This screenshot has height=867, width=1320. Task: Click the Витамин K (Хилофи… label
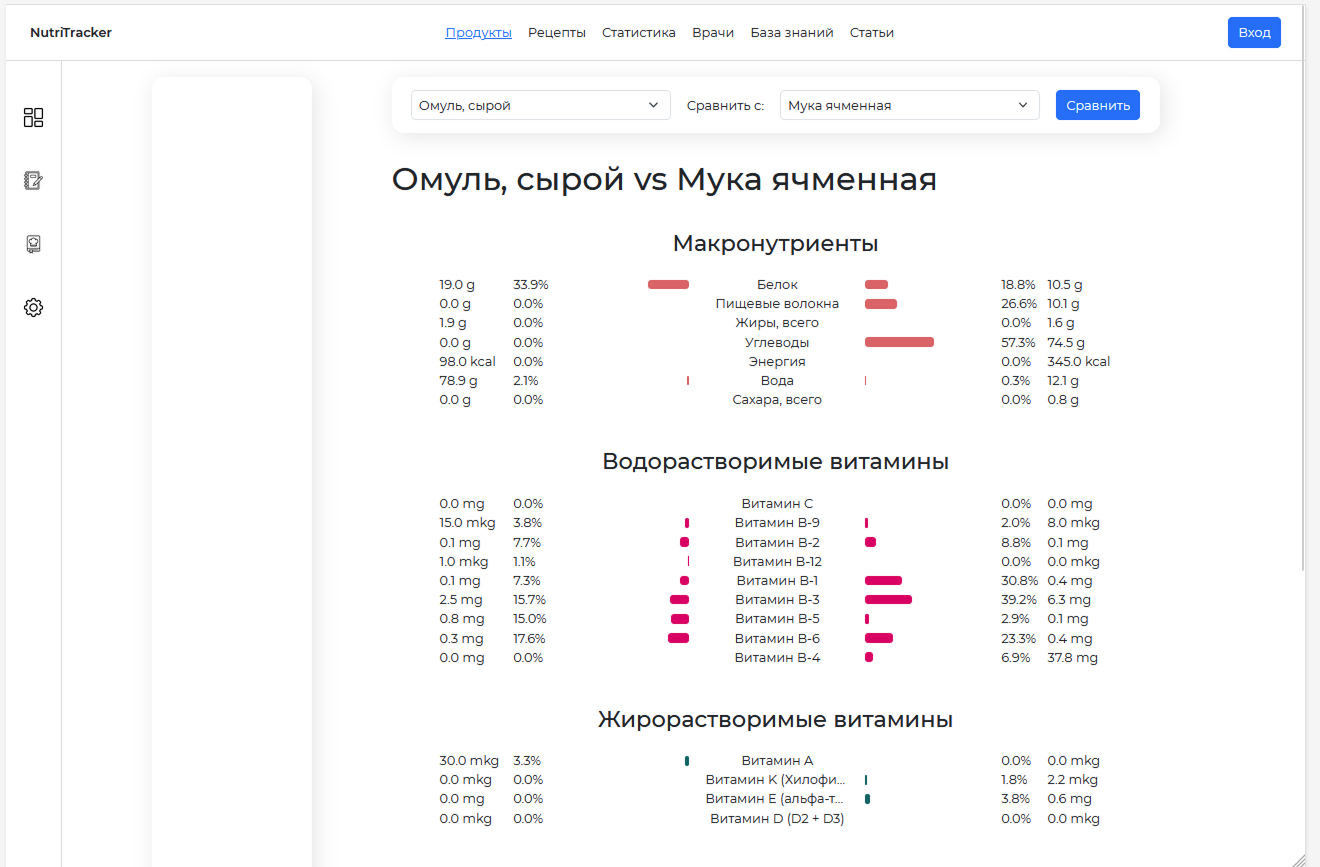777,780
